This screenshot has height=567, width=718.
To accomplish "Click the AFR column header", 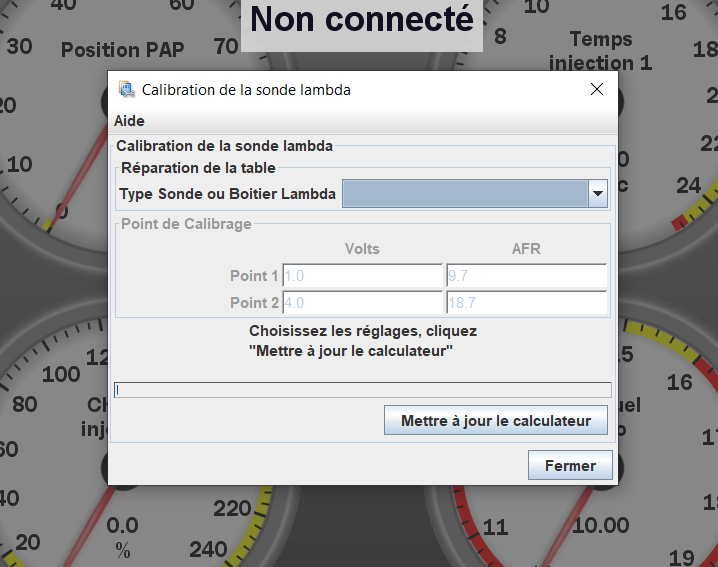I will (x=526, y=249).
